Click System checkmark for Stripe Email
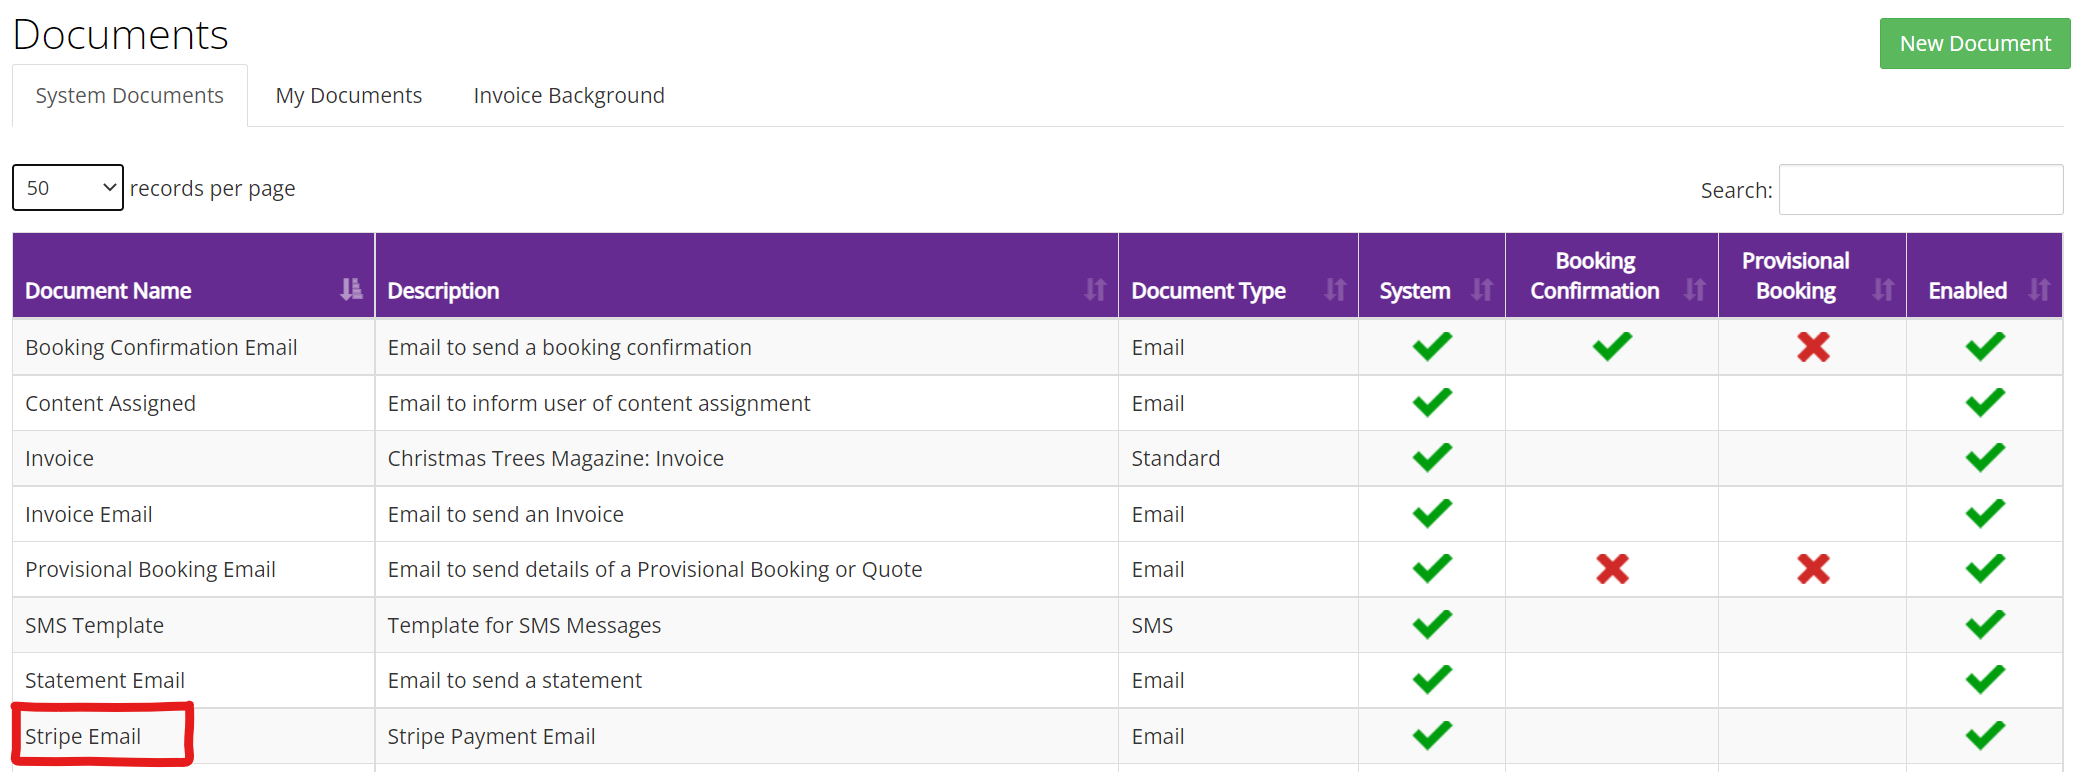Screen dimensions: 2076x772 1432,736
